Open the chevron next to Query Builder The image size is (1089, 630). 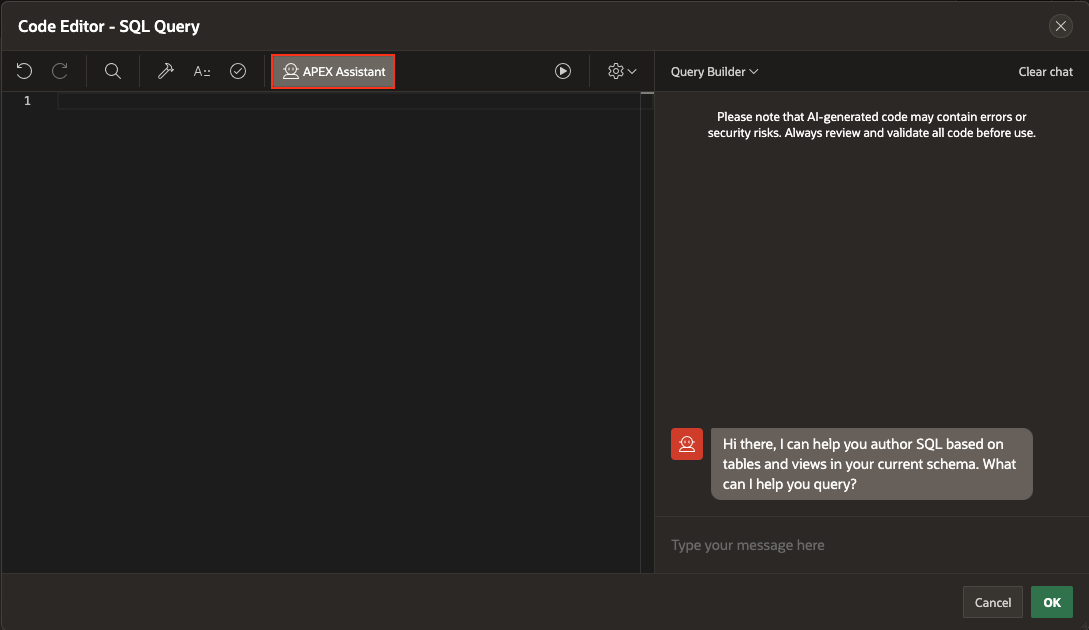755,71
